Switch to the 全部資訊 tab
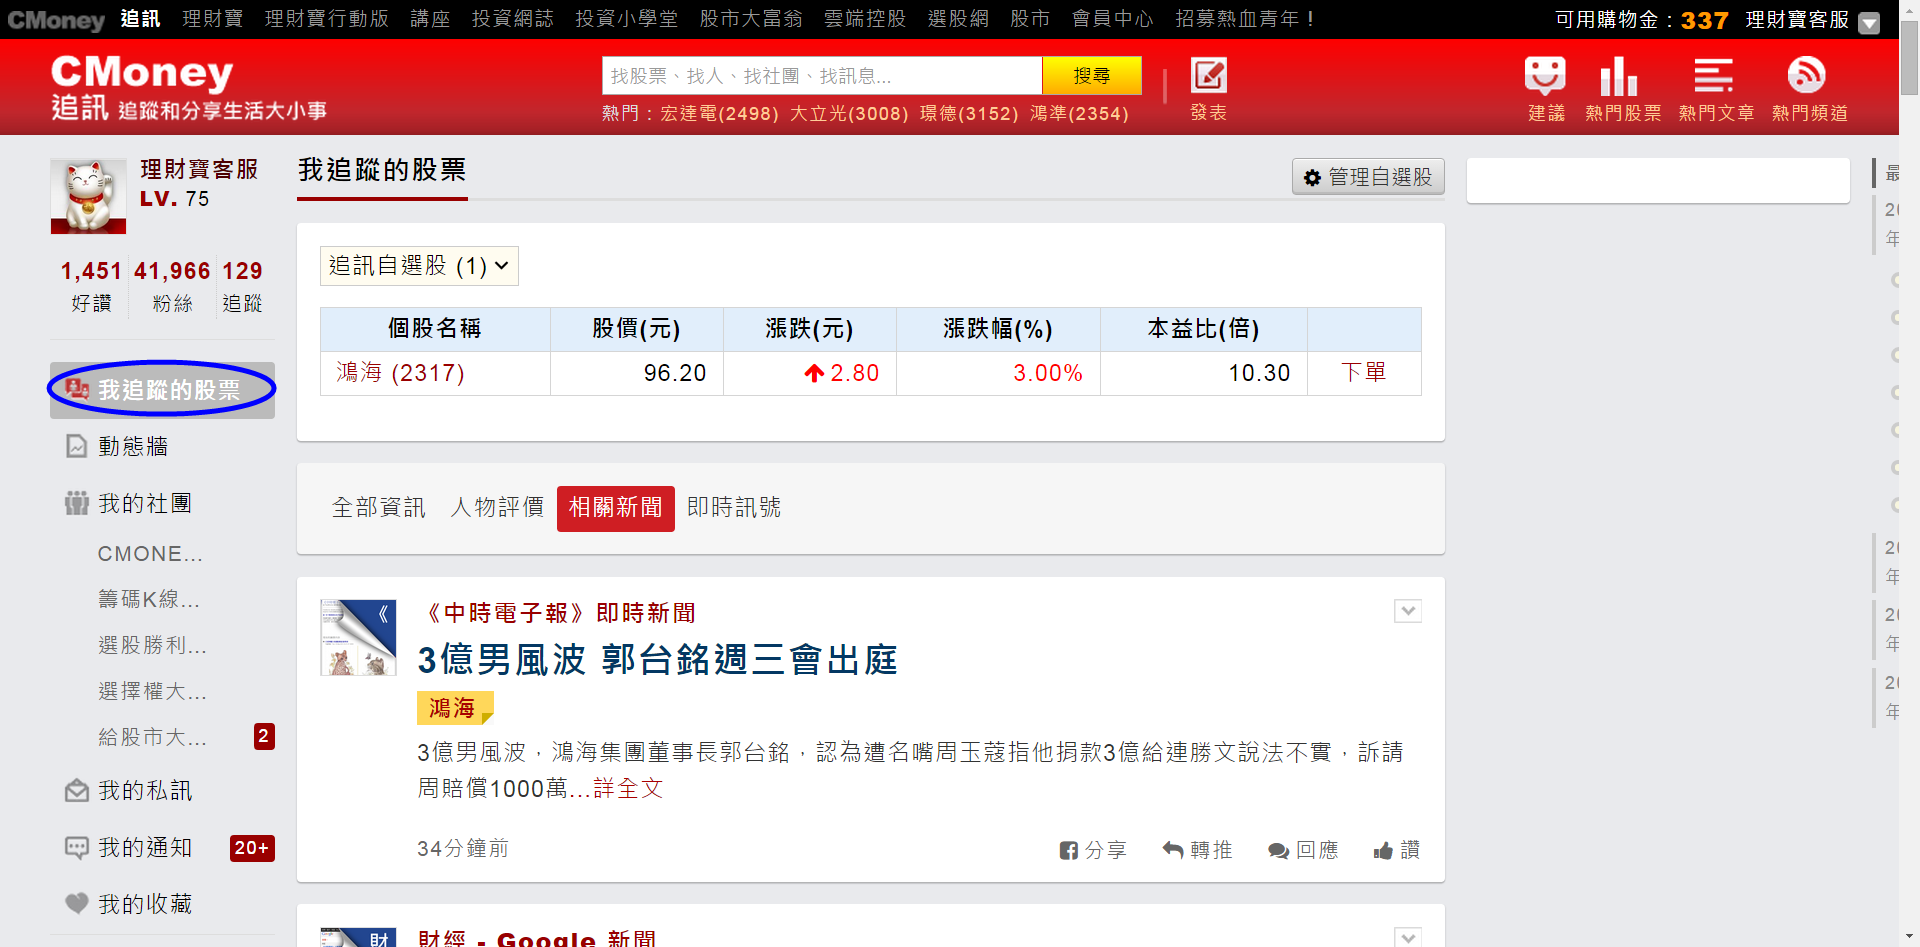1920x947 pixels. (x=379, y=508)
